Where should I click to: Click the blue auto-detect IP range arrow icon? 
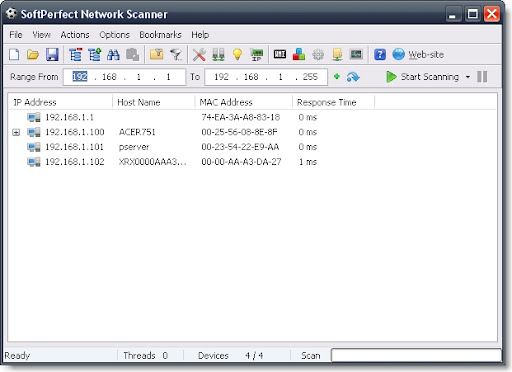pyautogui.click(x=353, y=77)
